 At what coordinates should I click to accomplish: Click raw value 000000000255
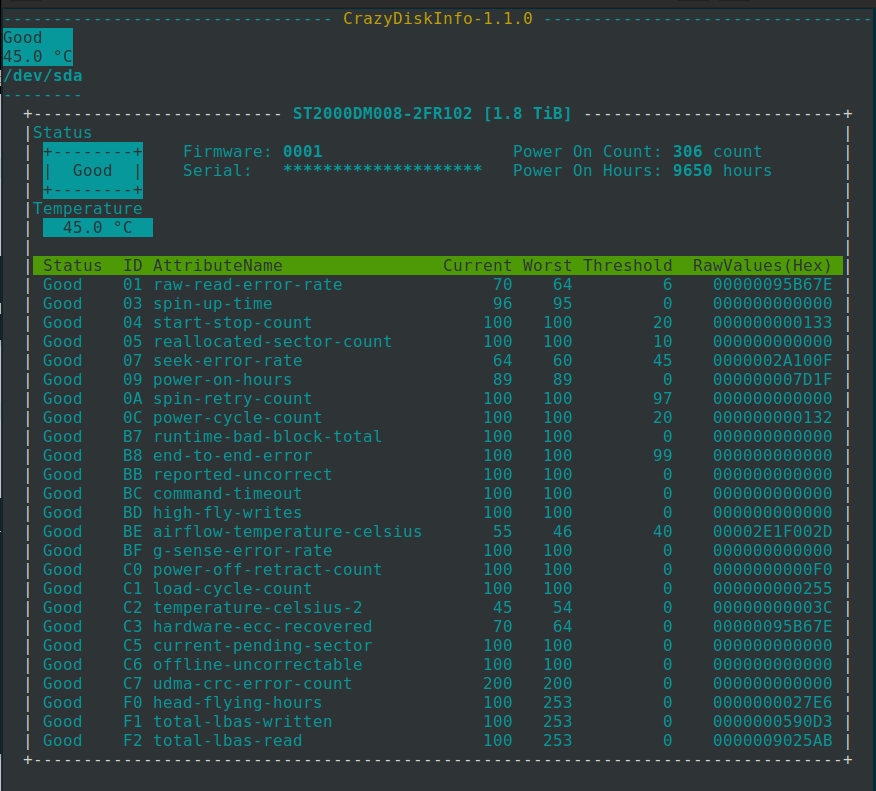tap(772, 588)
